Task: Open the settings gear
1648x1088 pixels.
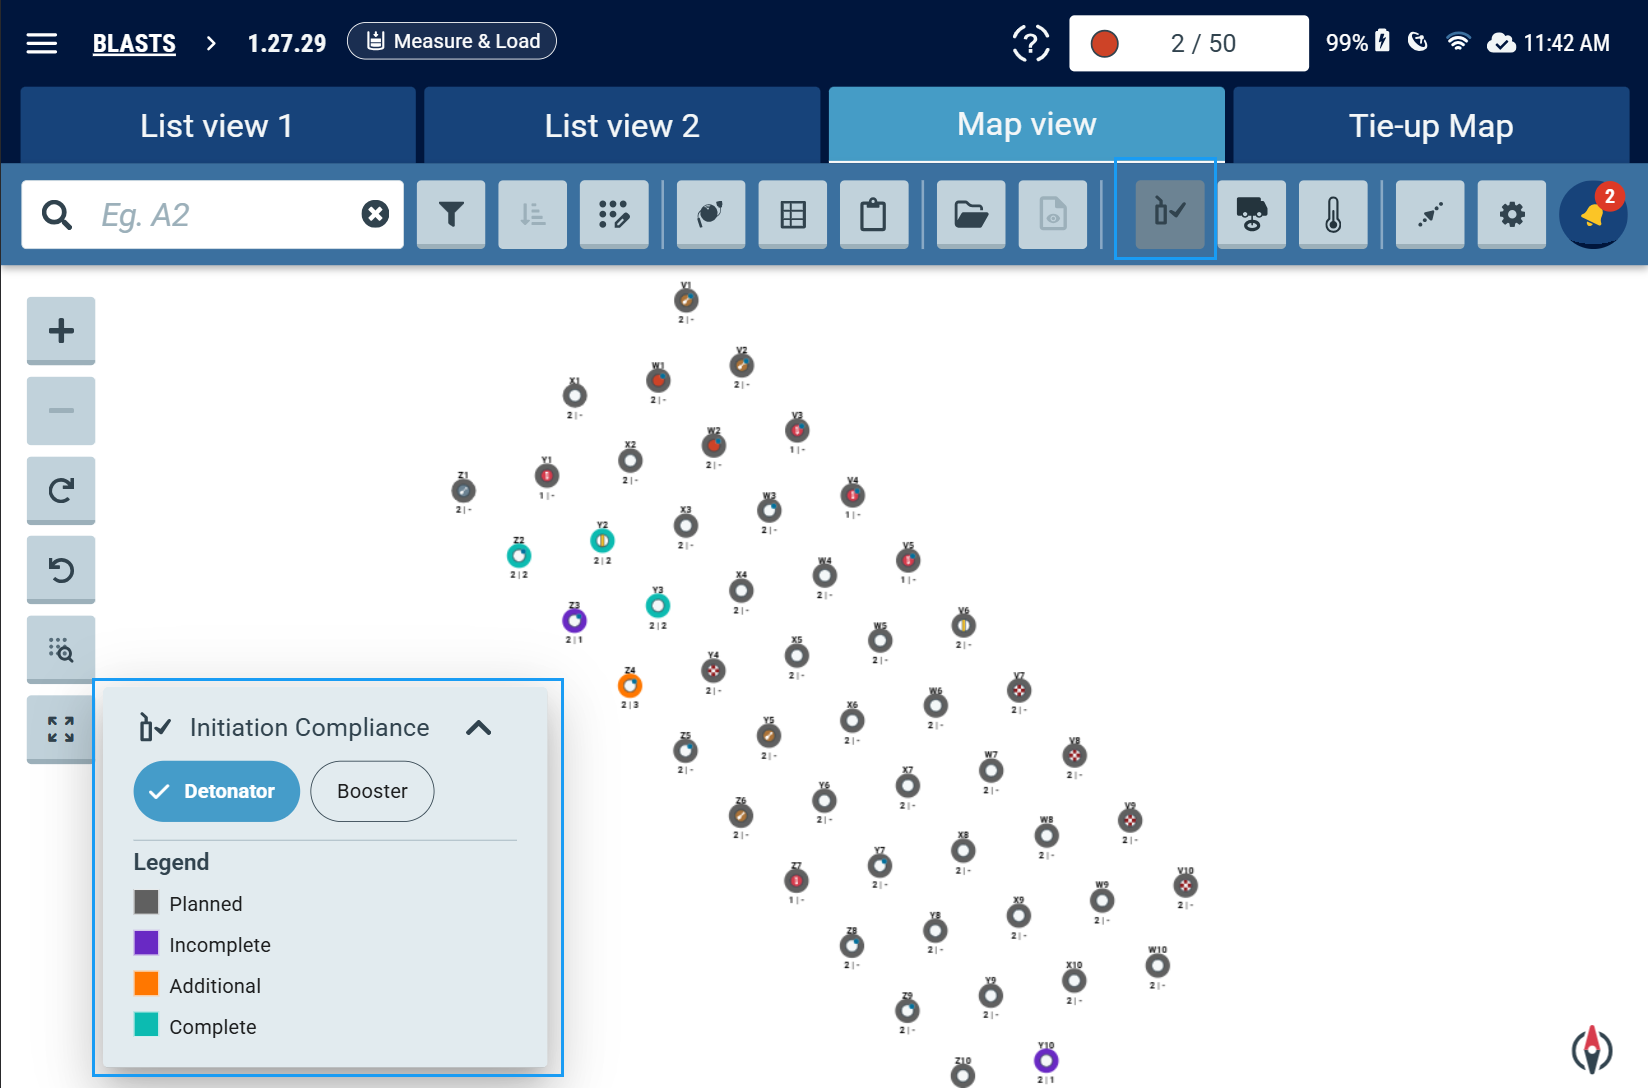Action: pyautogui.click(x=1512, y=214)
